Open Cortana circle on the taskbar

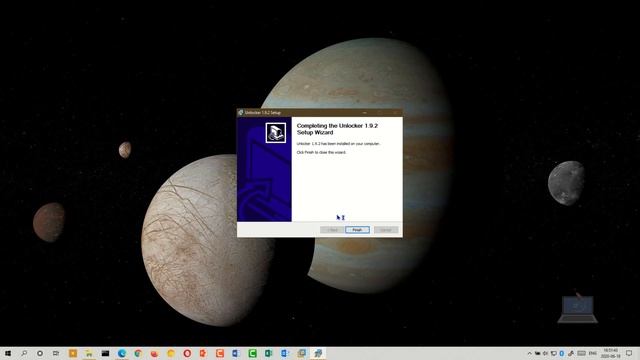[40, 353]
